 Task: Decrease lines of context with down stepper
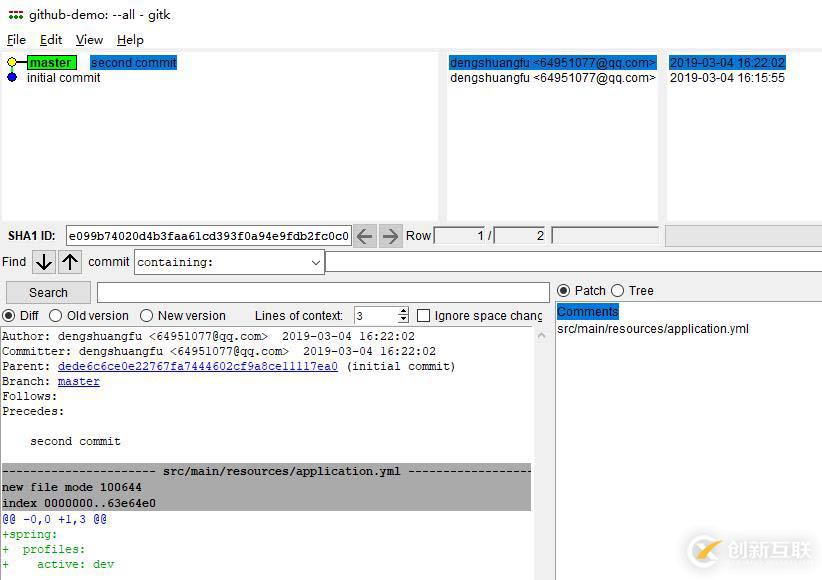click(403, 319)
